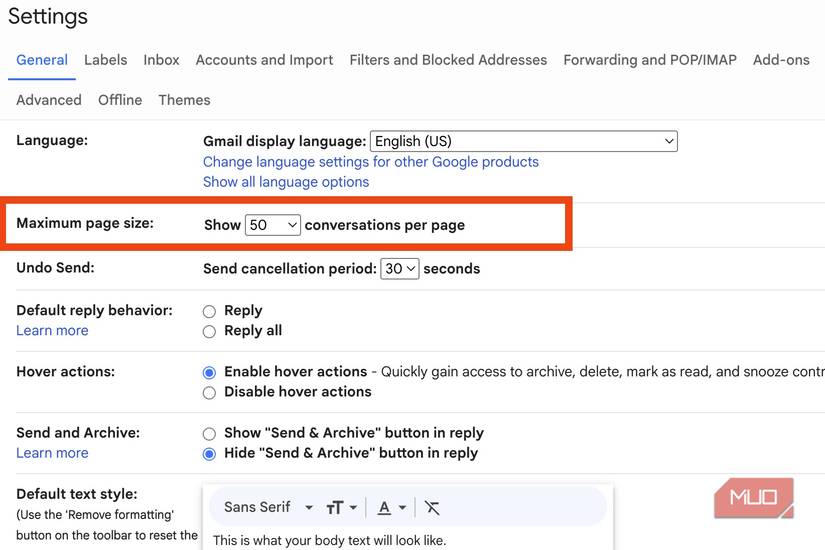Choose Disable hover actions option

pos(209,393)
